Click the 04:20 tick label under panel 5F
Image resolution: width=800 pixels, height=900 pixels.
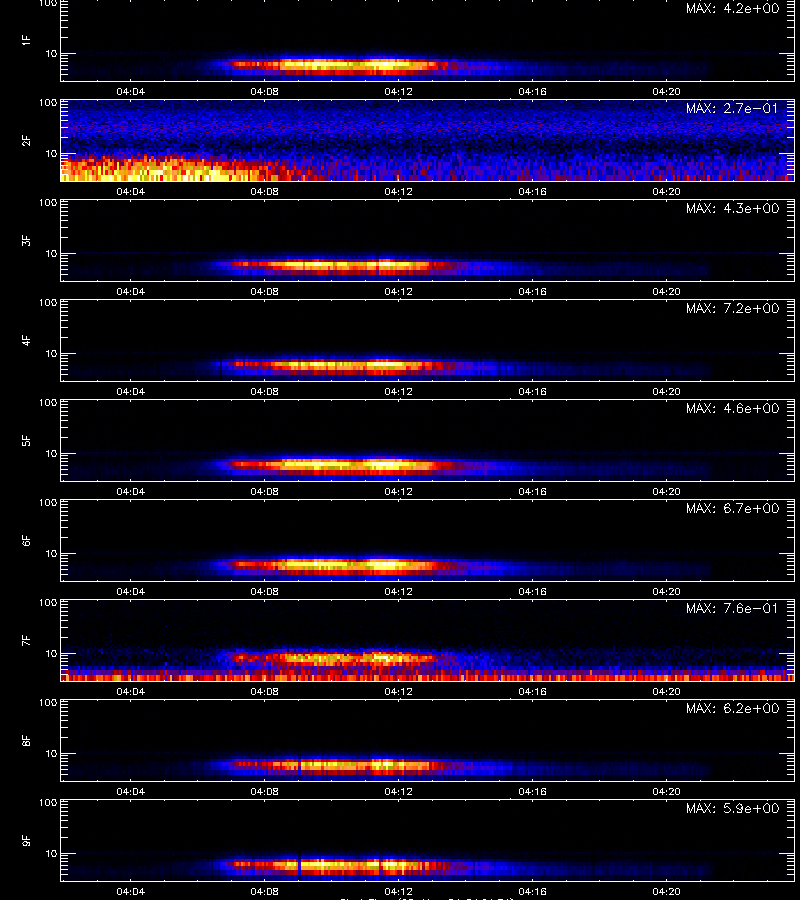tap(666, 492)
